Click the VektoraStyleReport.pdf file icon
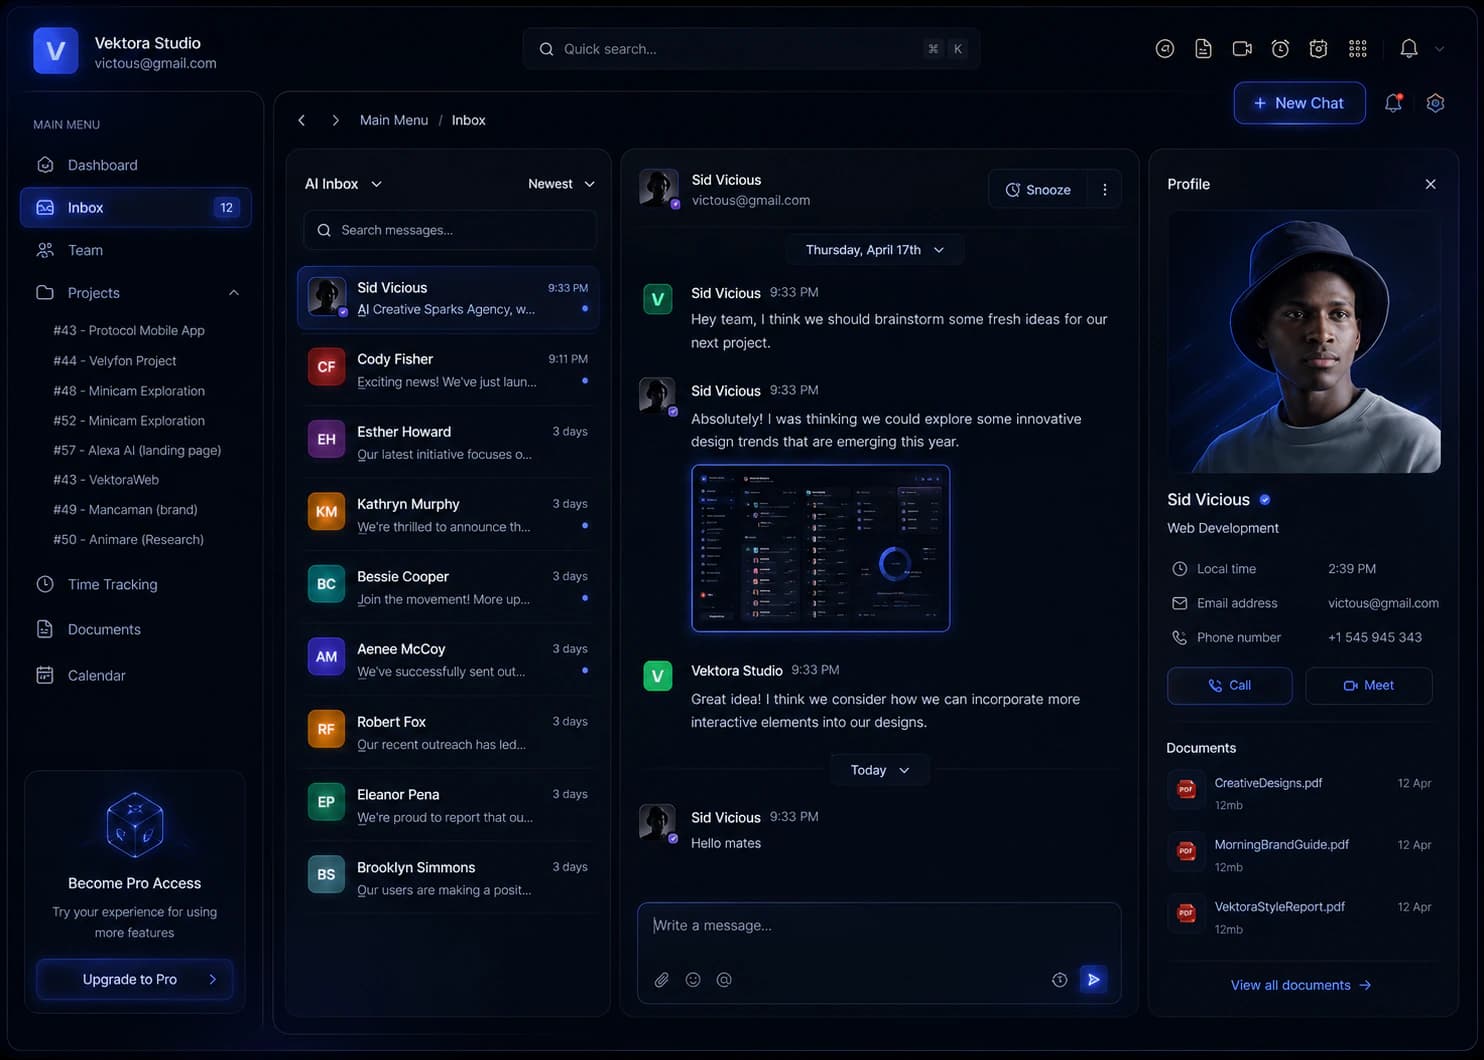The height and width of the screenshot is (1060, 1484). coord(1186,913)
